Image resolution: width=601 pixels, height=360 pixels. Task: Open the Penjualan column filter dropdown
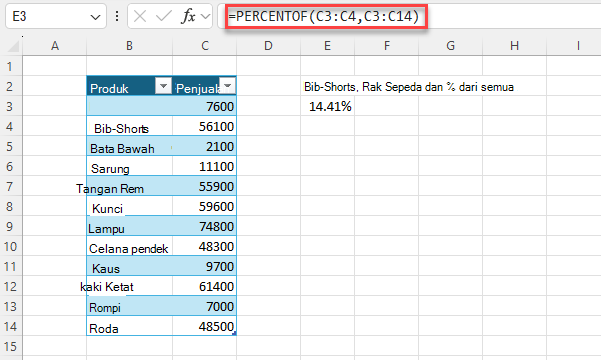click(x=228, y=85)
